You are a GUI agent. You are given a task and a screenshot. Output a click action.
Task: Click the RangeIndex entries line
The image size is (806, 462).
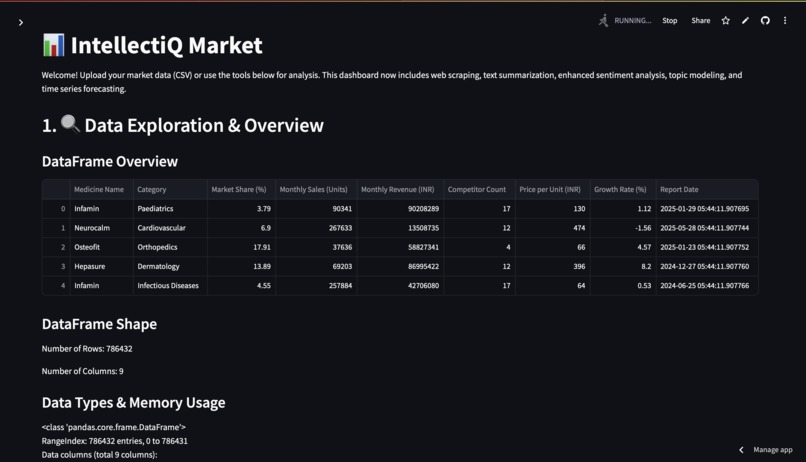115,441
